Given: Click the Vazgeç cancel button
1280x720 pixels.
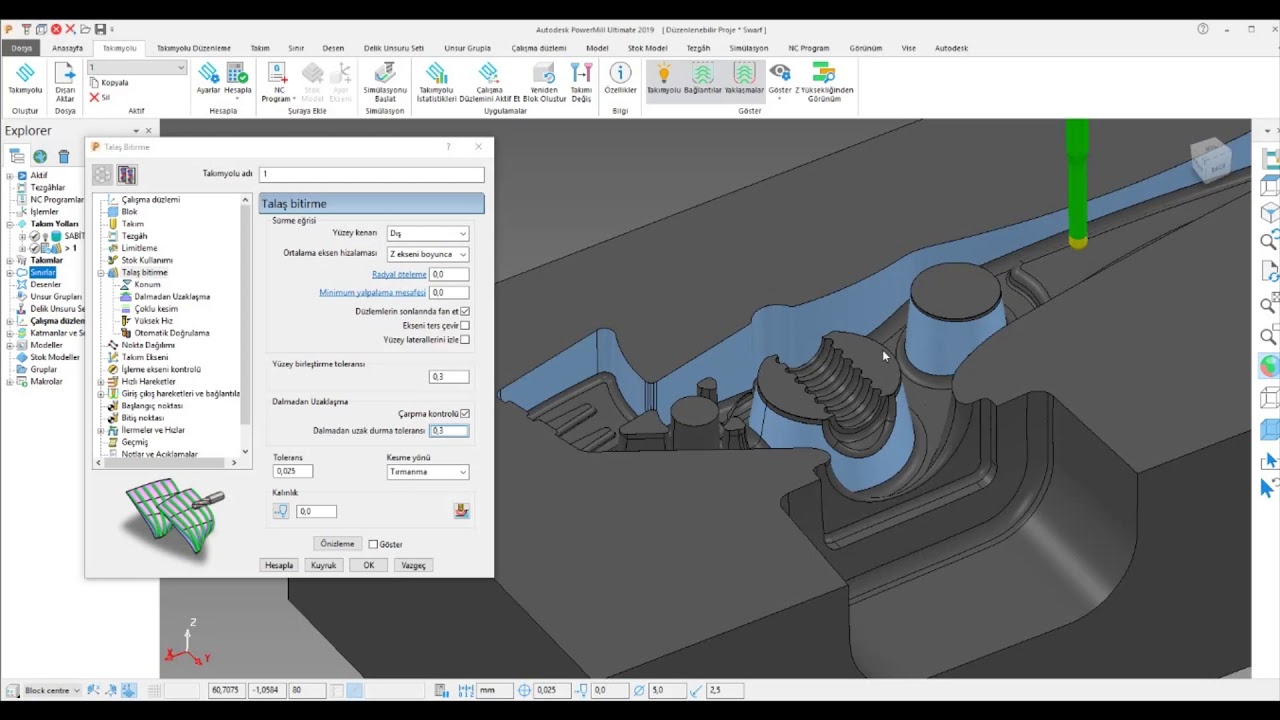Looking at the screenshot, I should click(414, 565).
